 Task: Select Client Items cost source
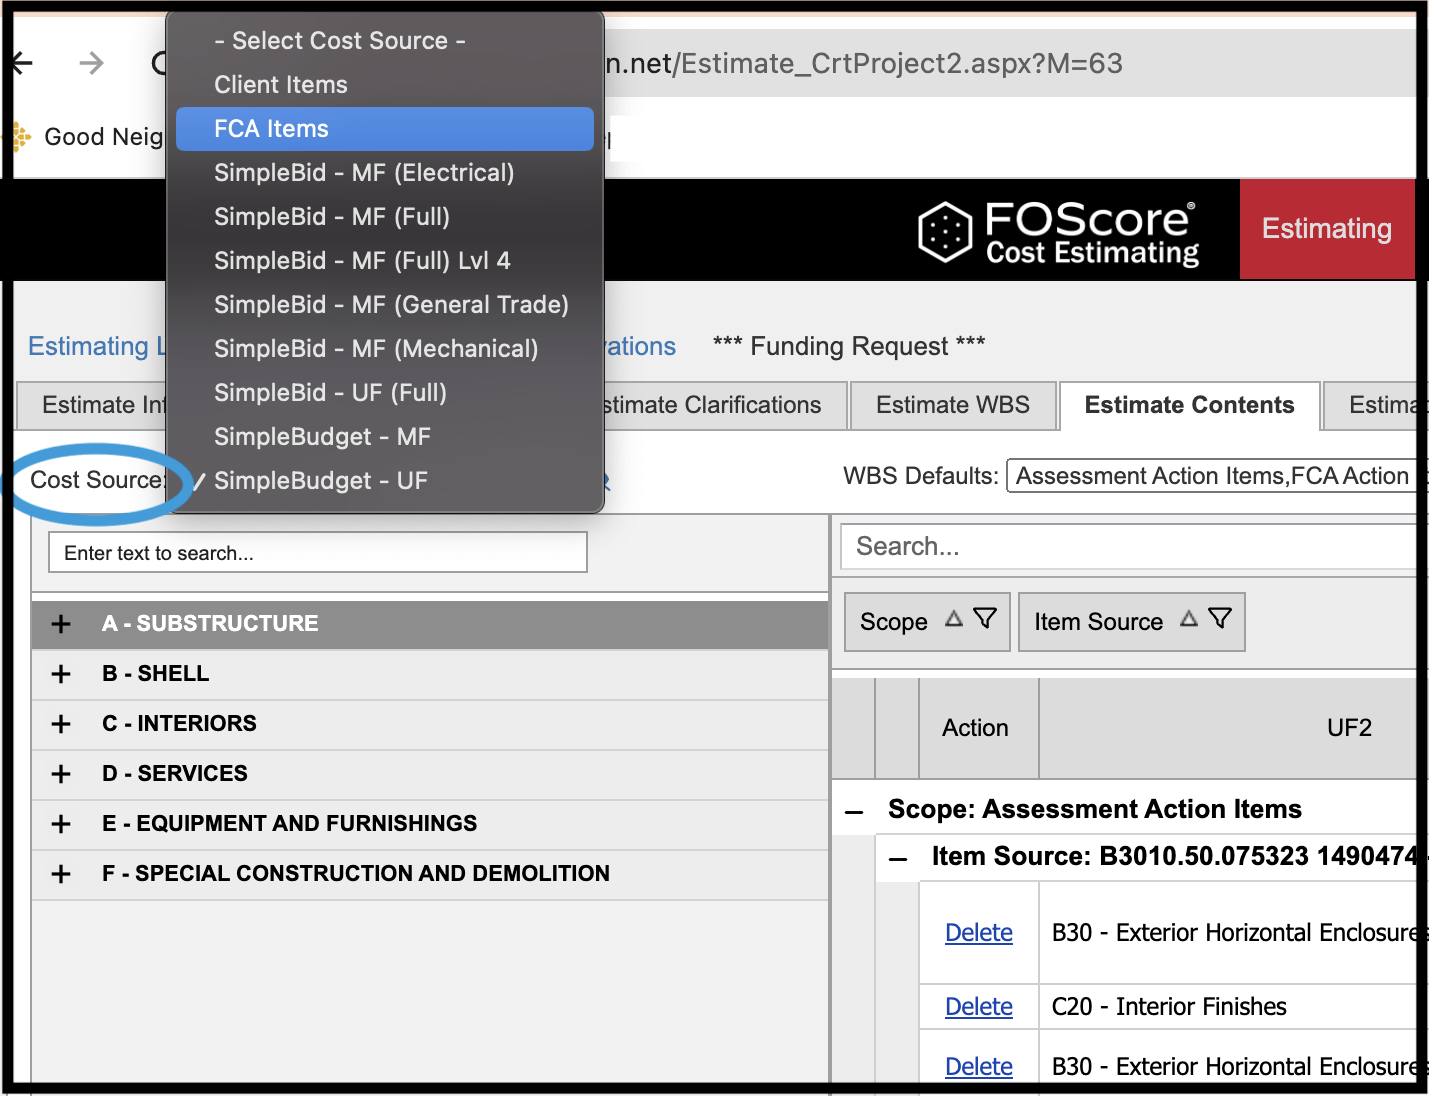pyautogui.click(x=385, y=85)
